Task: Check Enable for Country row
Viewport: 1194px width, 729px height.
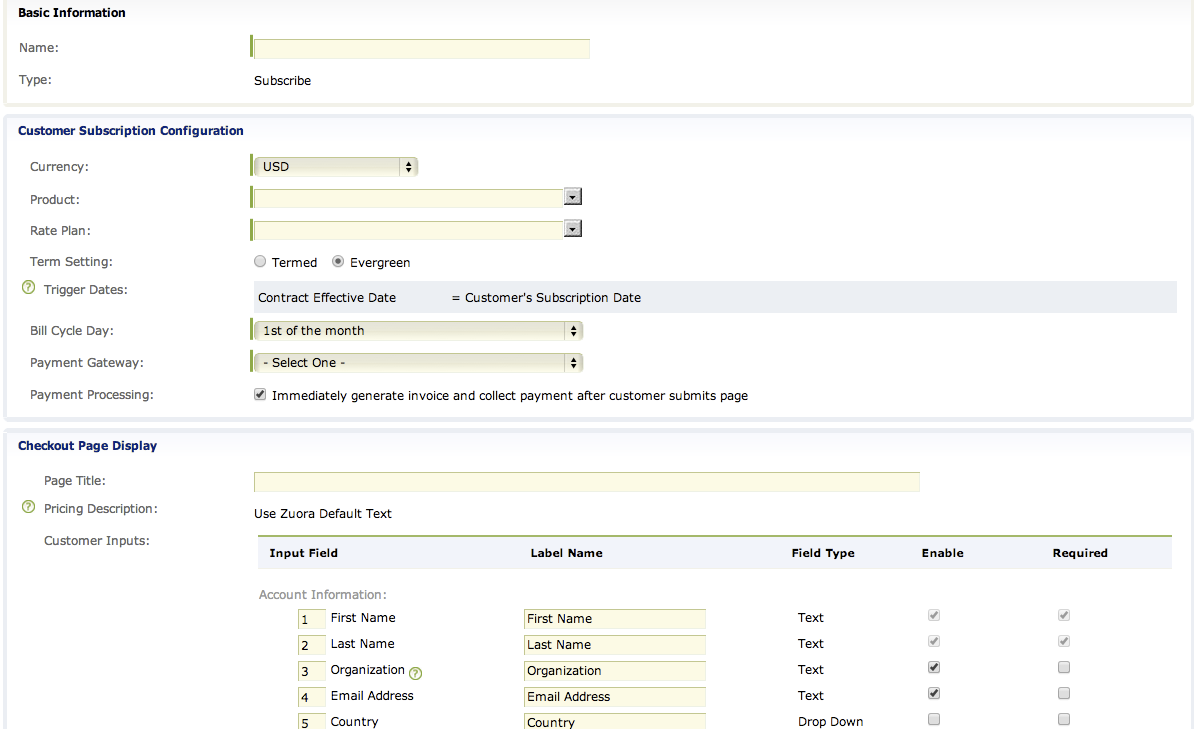Action: click(934, 719)
